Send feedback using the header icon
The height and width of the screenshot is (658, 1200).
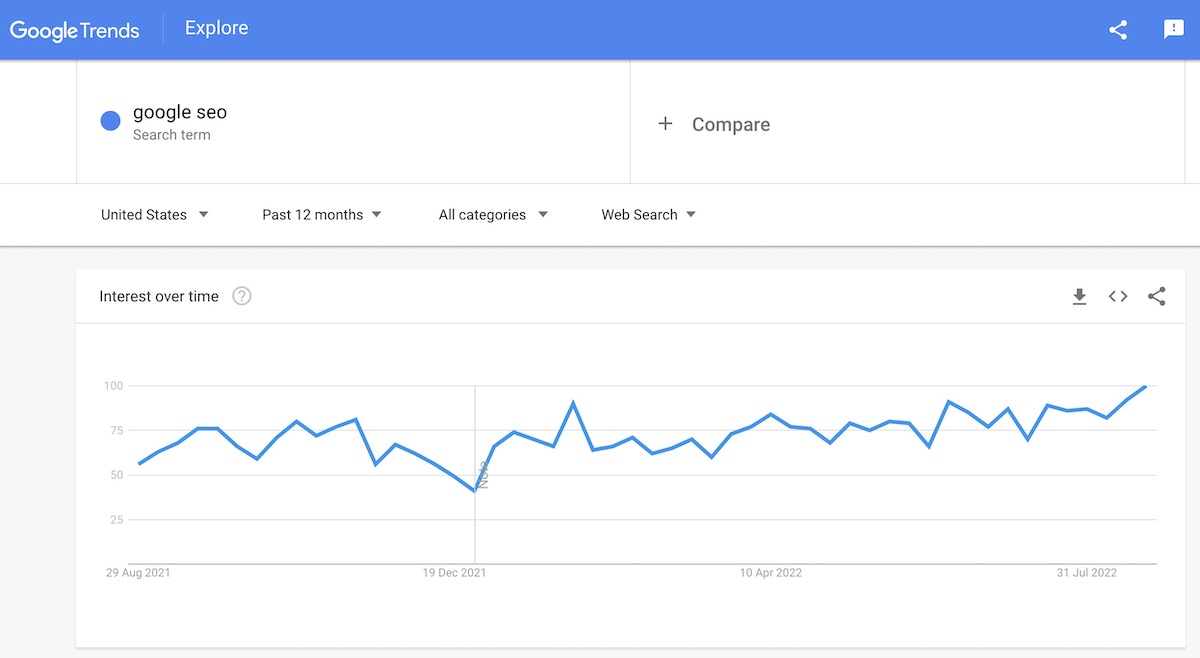(1172, 30)
